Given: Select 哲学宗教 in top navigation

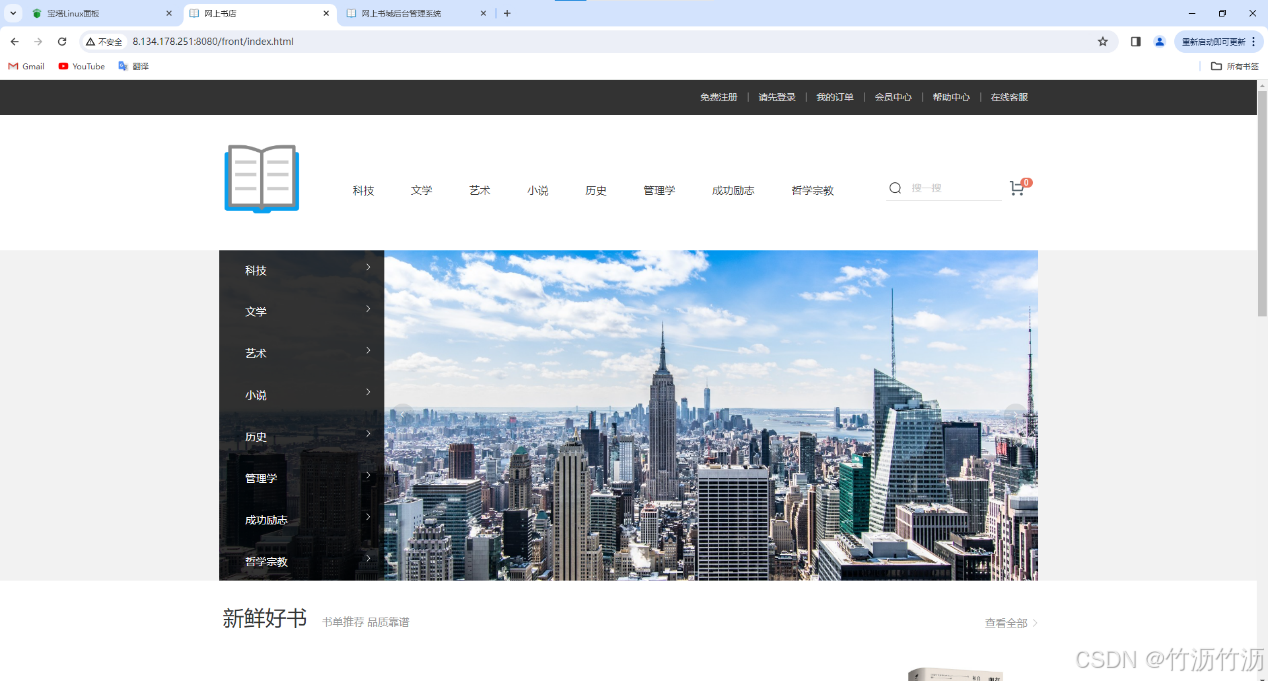Looking at the screenshot, I should pos(812,190).
